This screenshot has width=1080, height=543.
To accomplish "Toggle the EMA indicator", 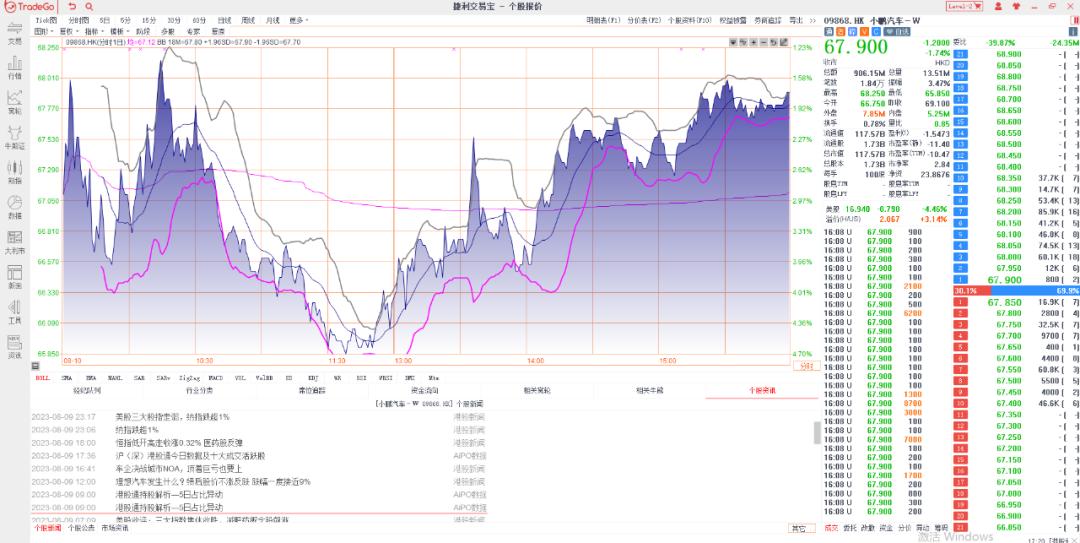I will tap(91, 378).
